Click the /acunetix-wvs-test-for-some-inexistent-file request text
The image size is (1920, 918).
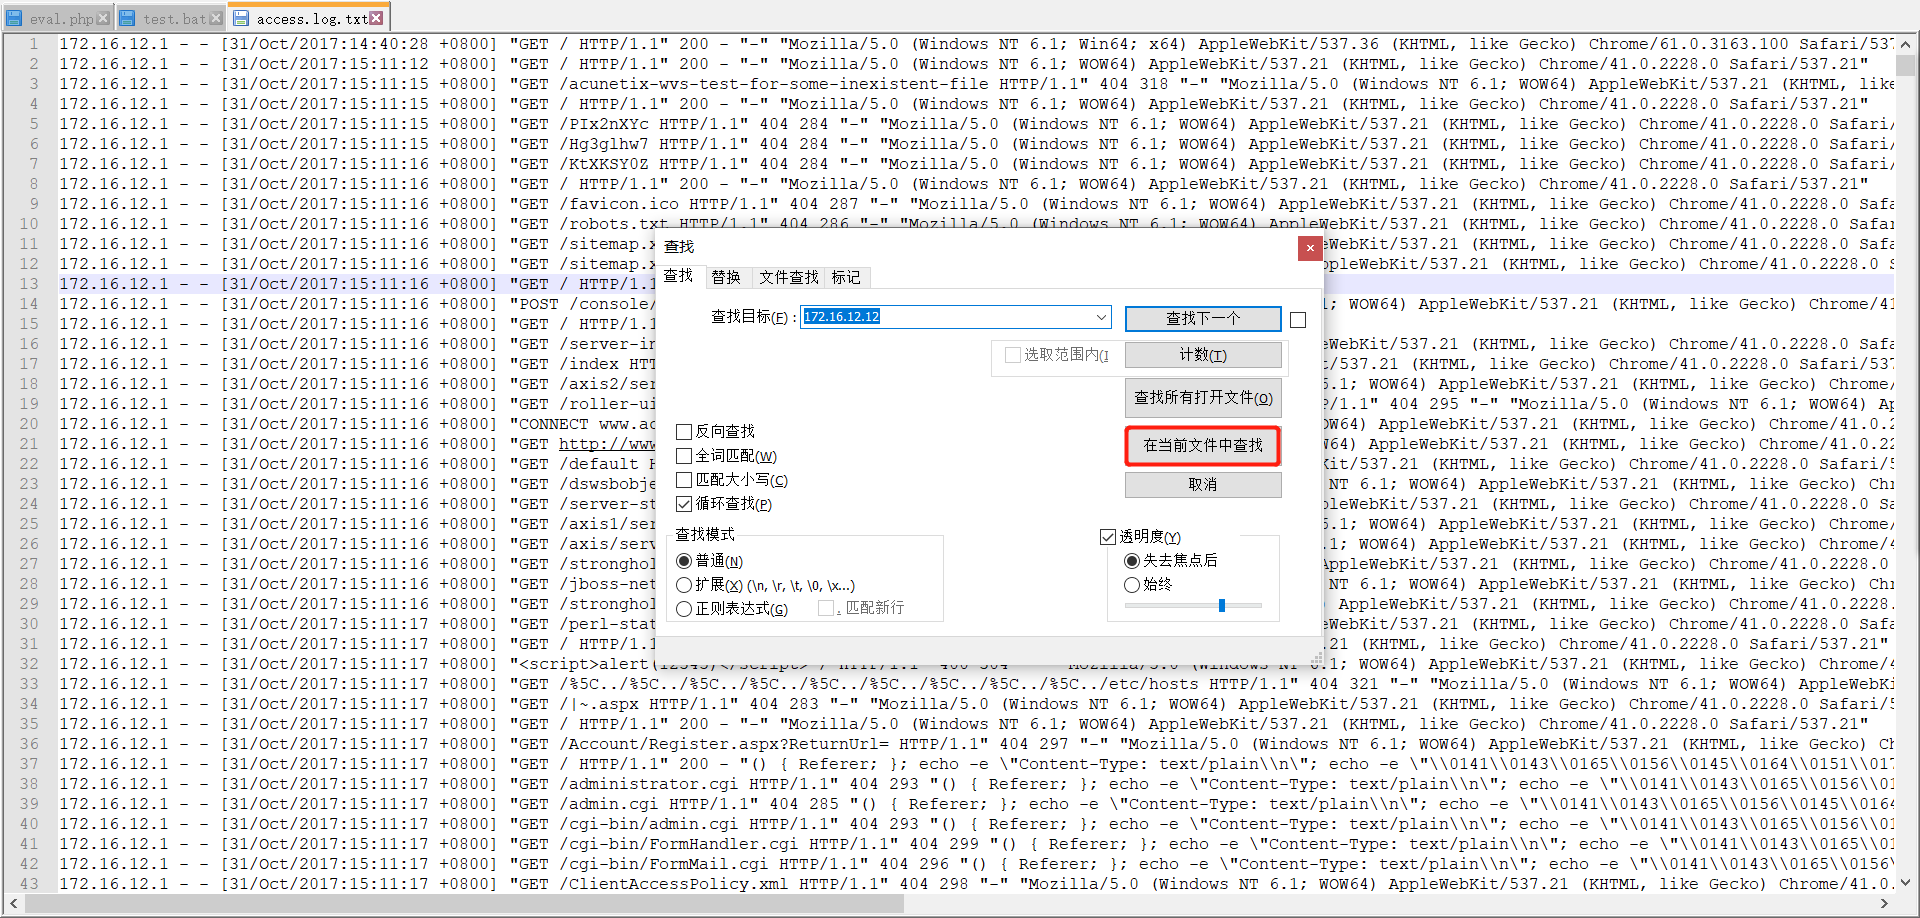tap(774, 84)
